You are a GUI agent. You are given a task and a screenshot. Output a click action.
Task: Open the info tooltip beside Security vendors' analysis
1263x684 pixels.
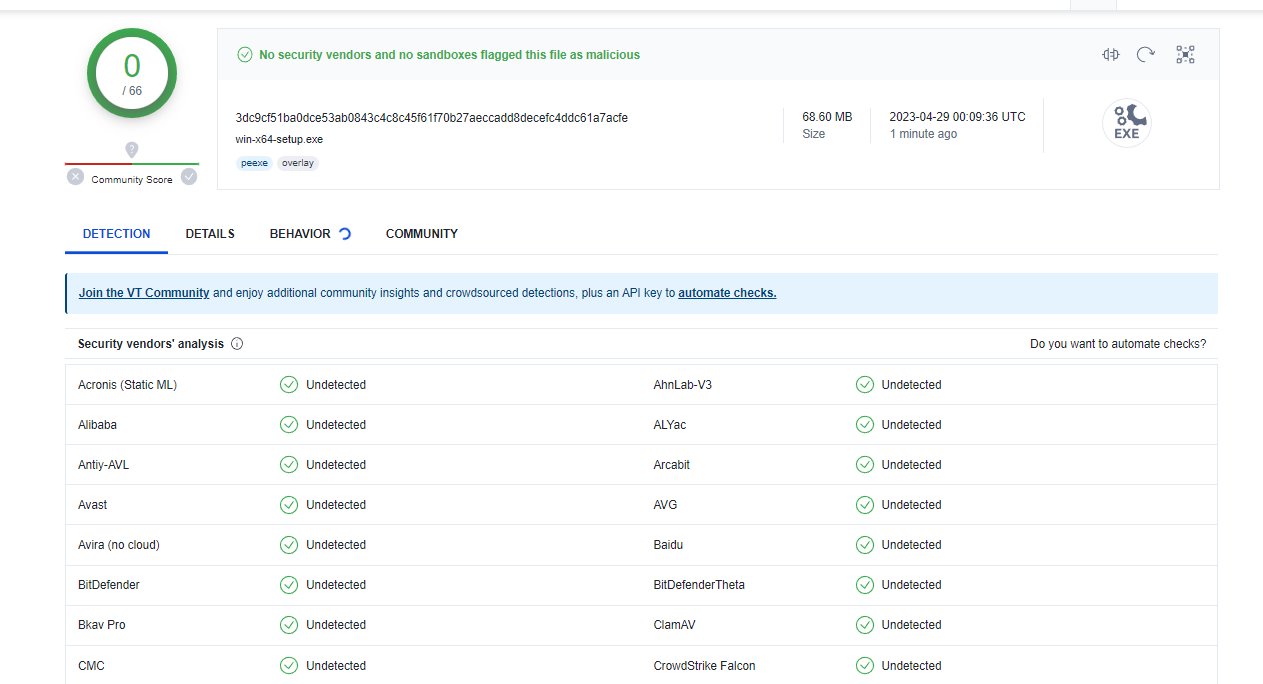[x=237, y=343]
